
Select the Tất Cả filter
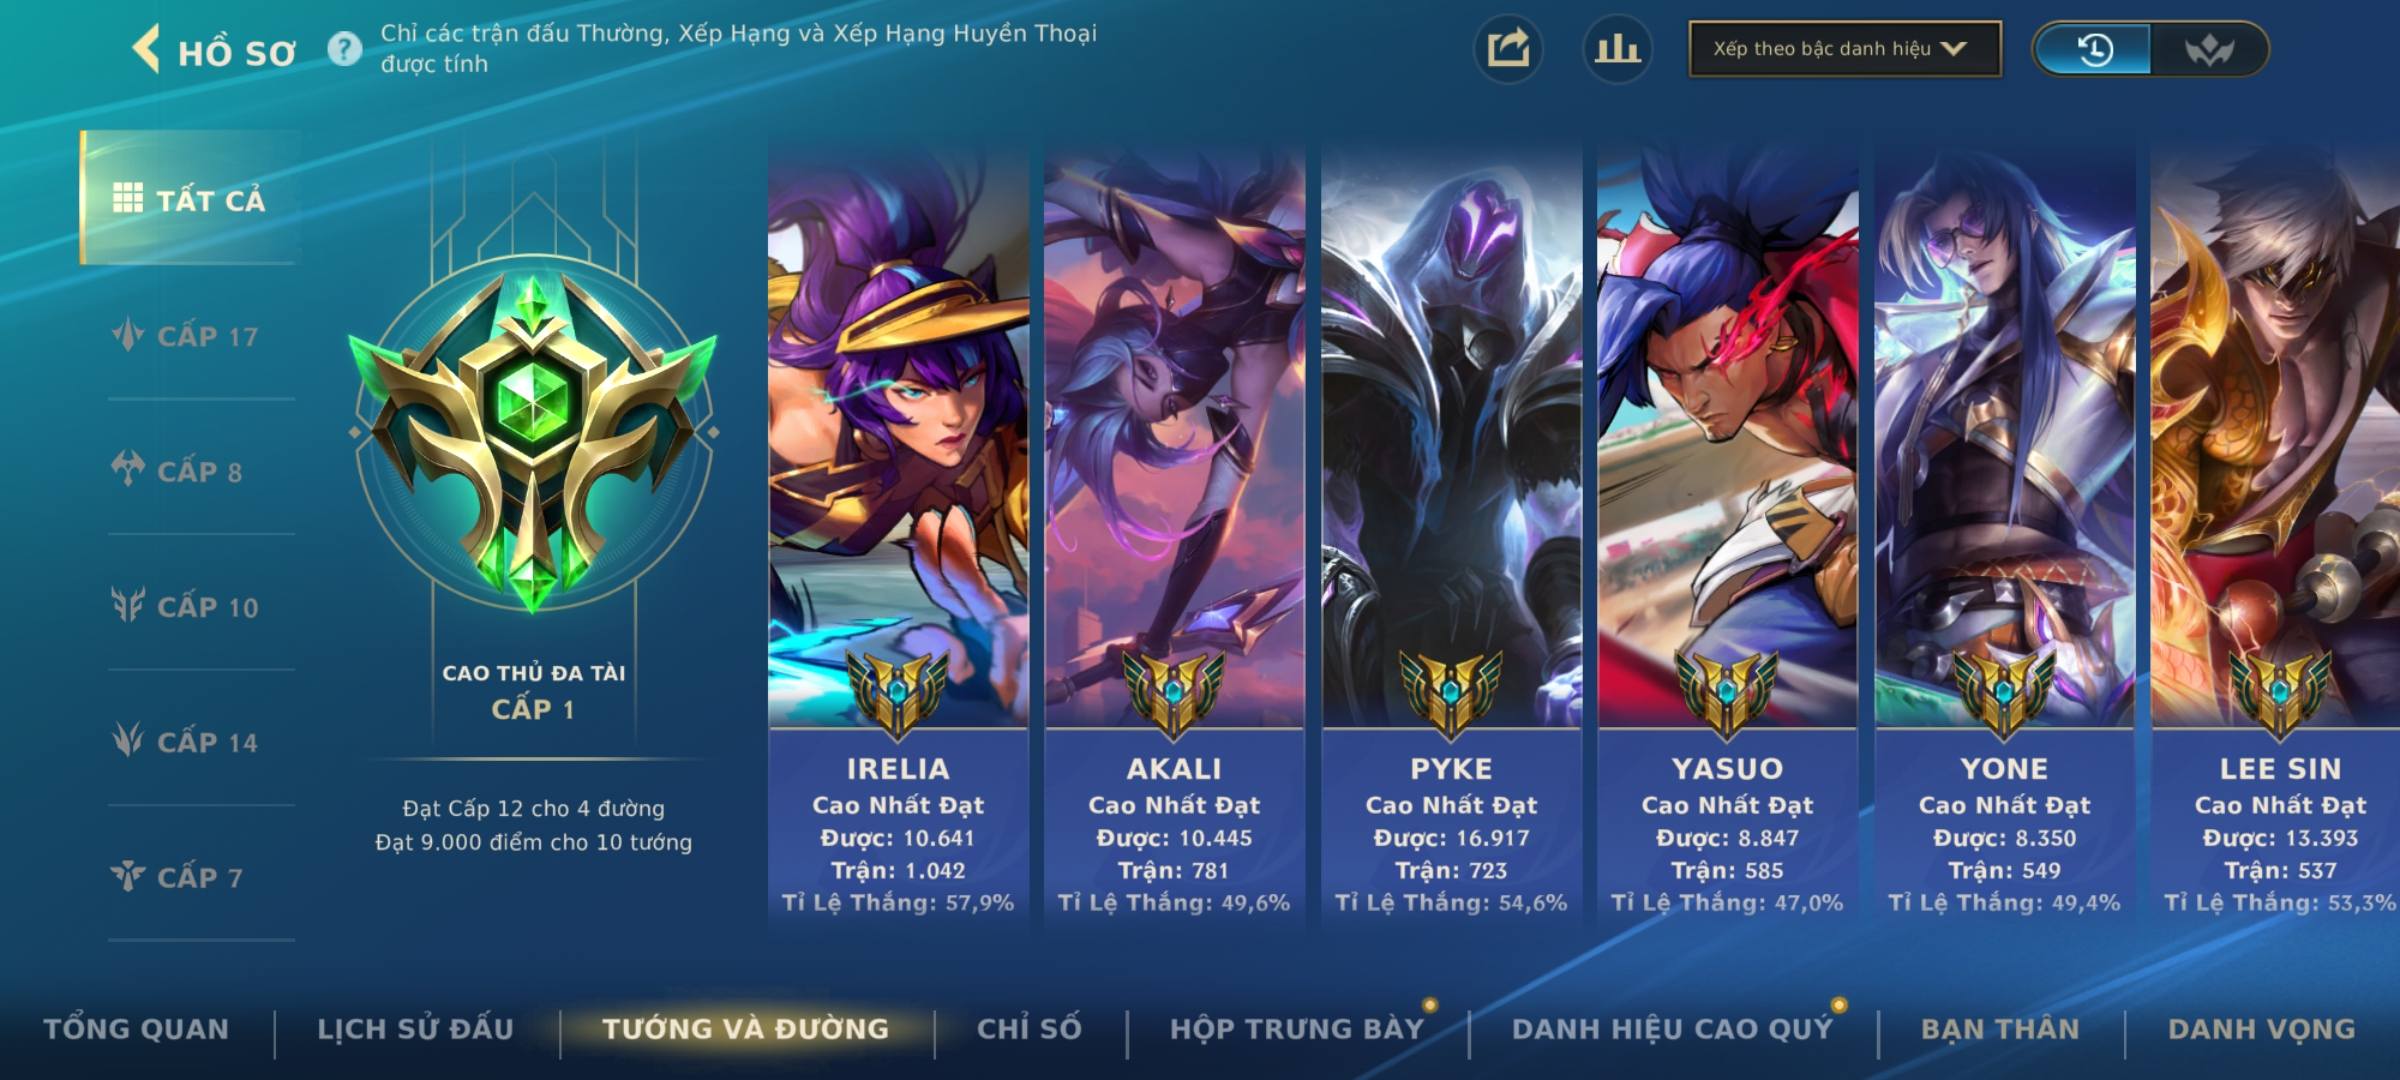[189, 199]
